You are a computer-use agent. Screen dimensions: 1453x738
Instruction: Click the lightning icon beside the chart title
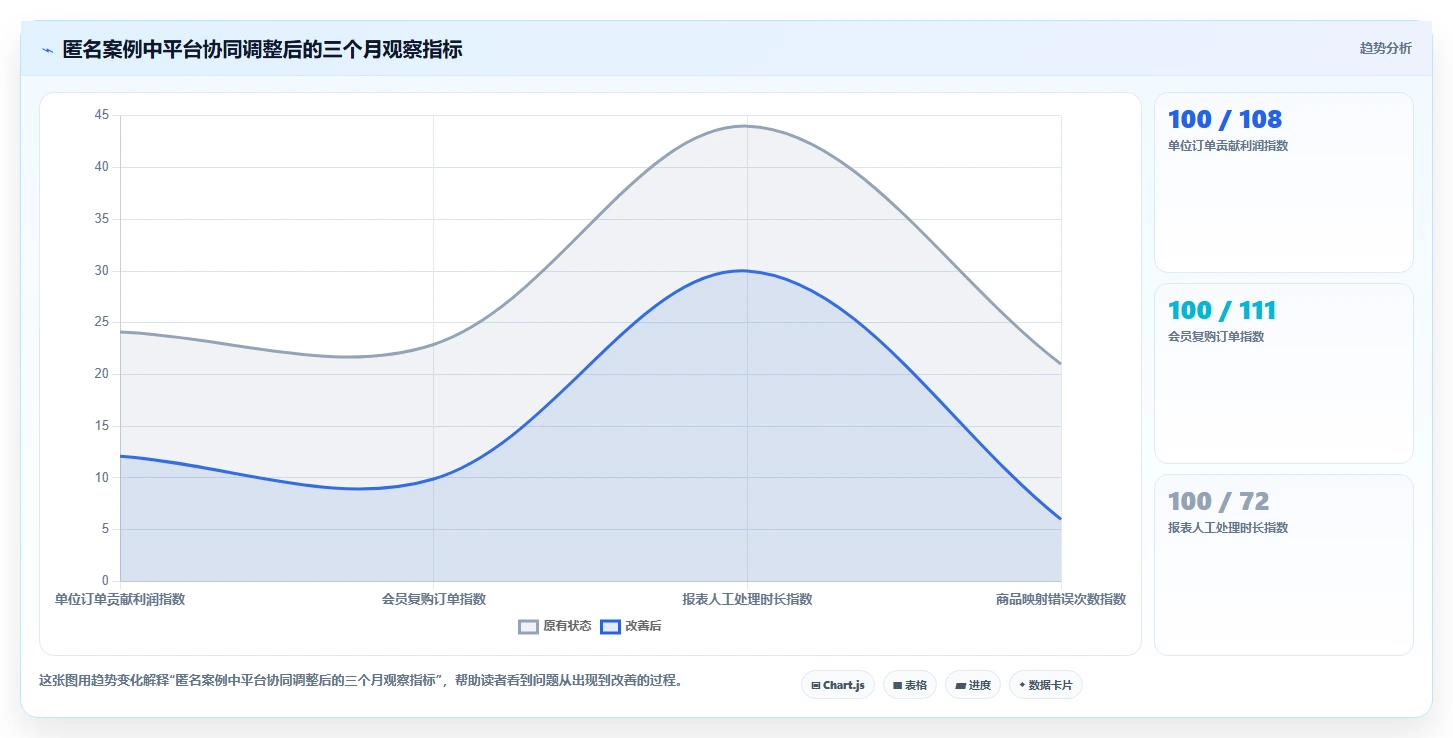(x=47, y=50)
